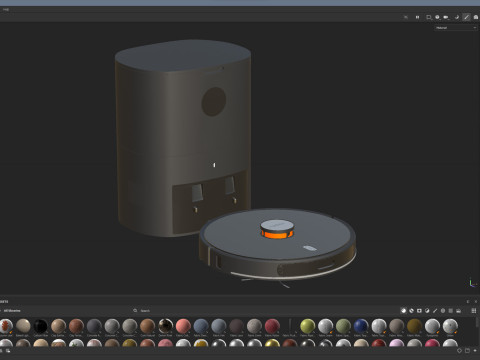Click the checkmark-style icon in top toolbar
This screenshot has height=360, width=480.
[457, 17]
